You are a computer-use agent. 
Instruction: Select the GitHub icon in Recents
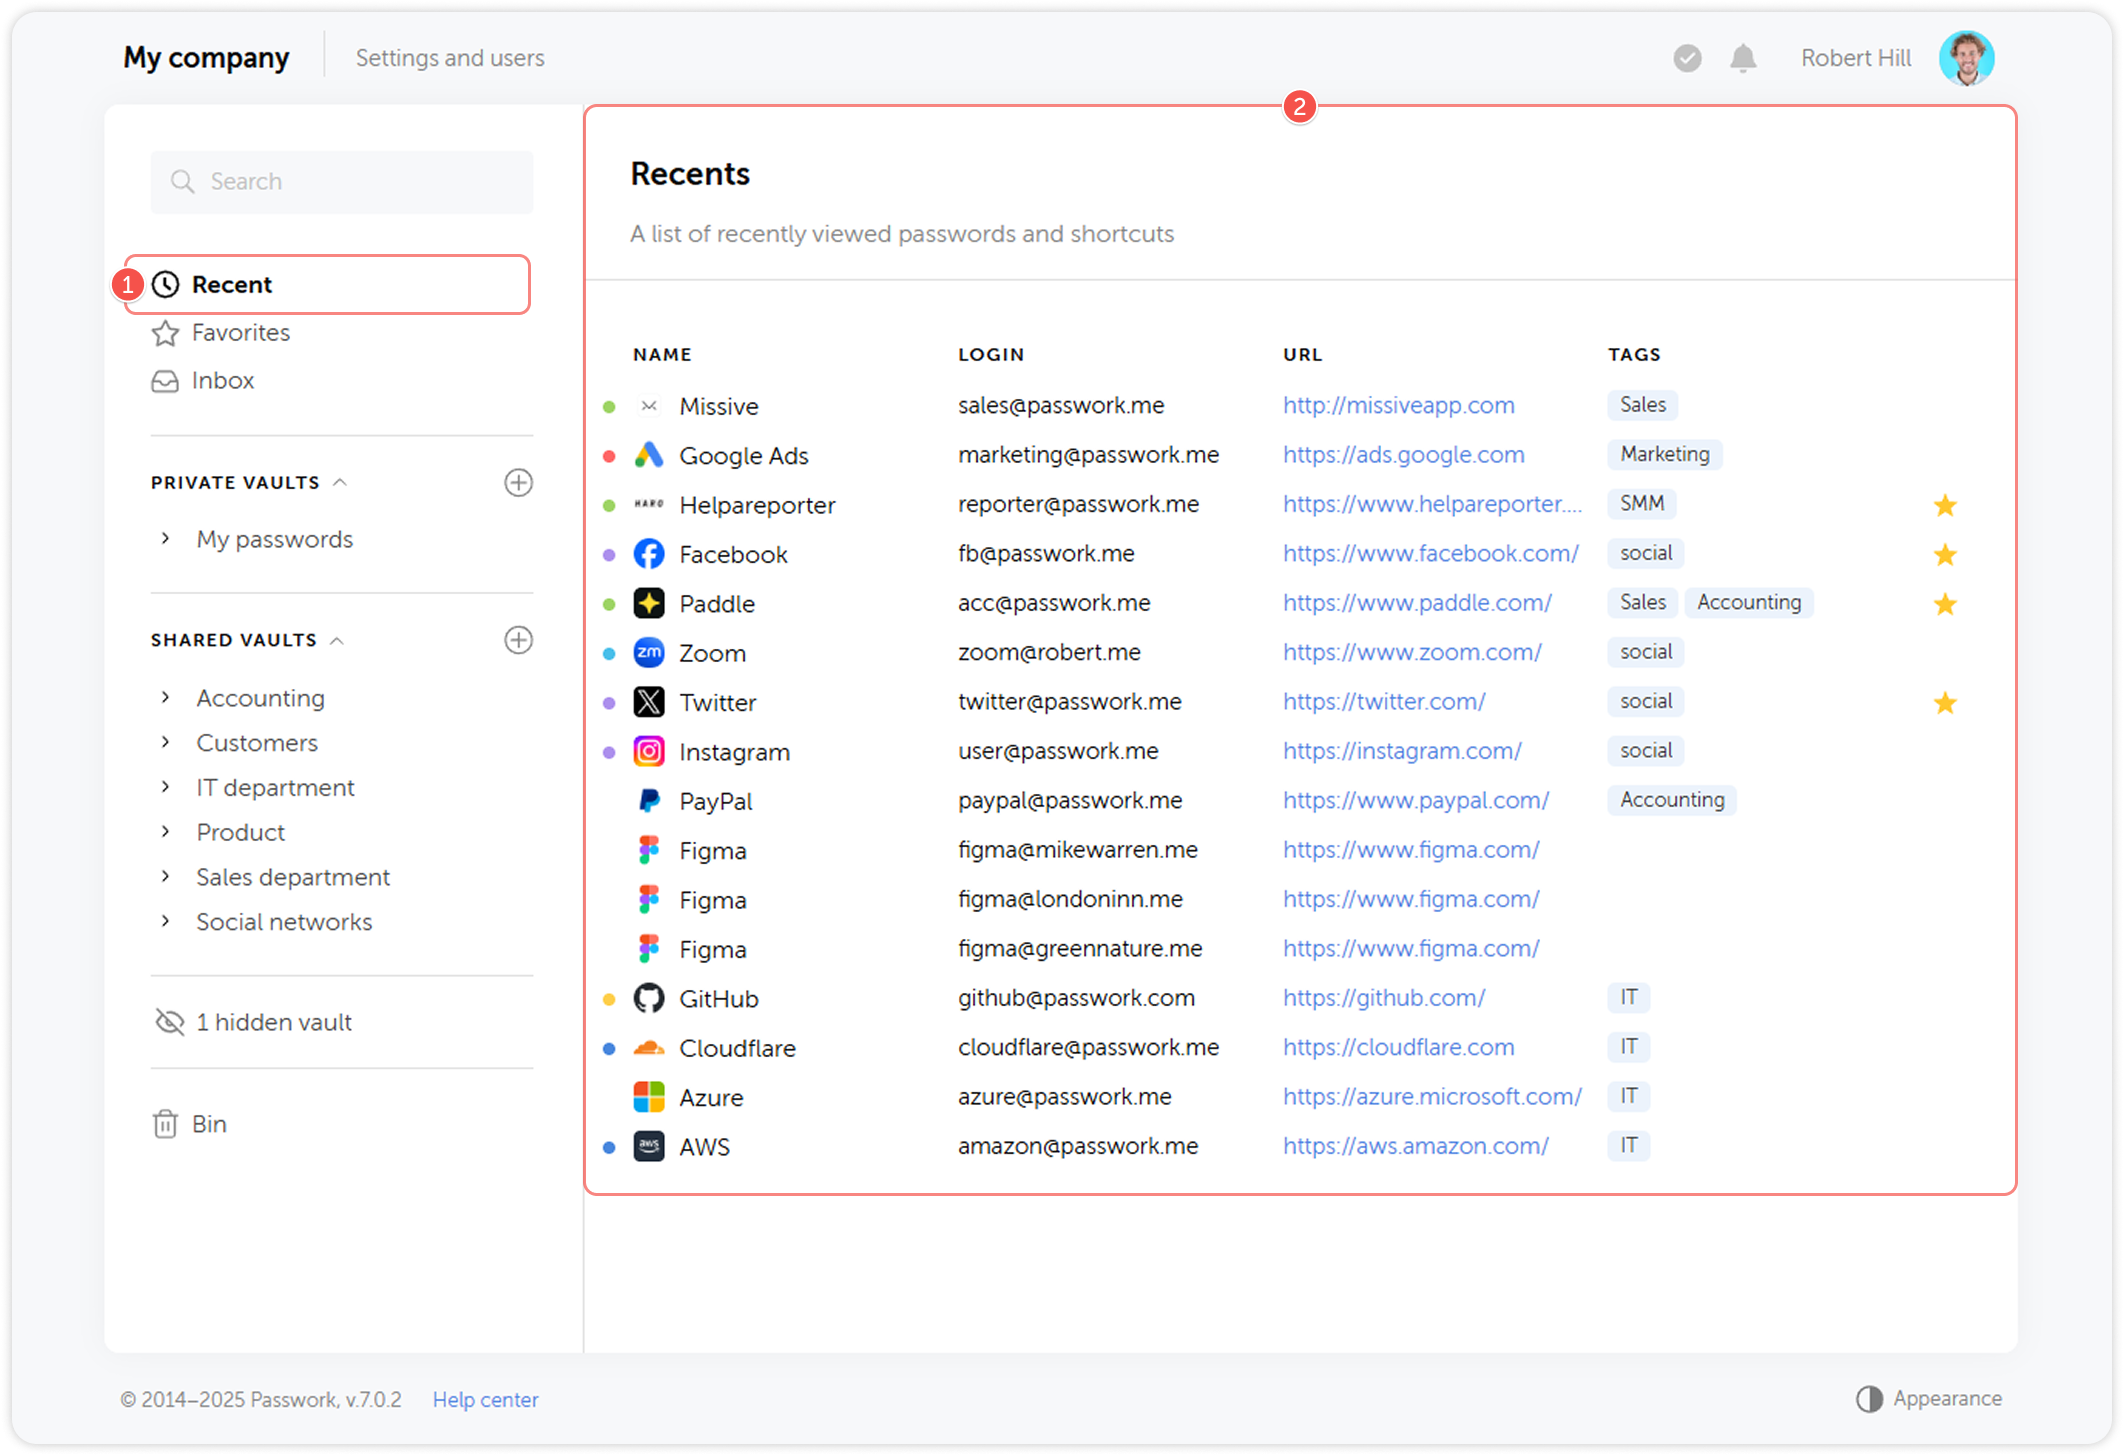[649, 997]
